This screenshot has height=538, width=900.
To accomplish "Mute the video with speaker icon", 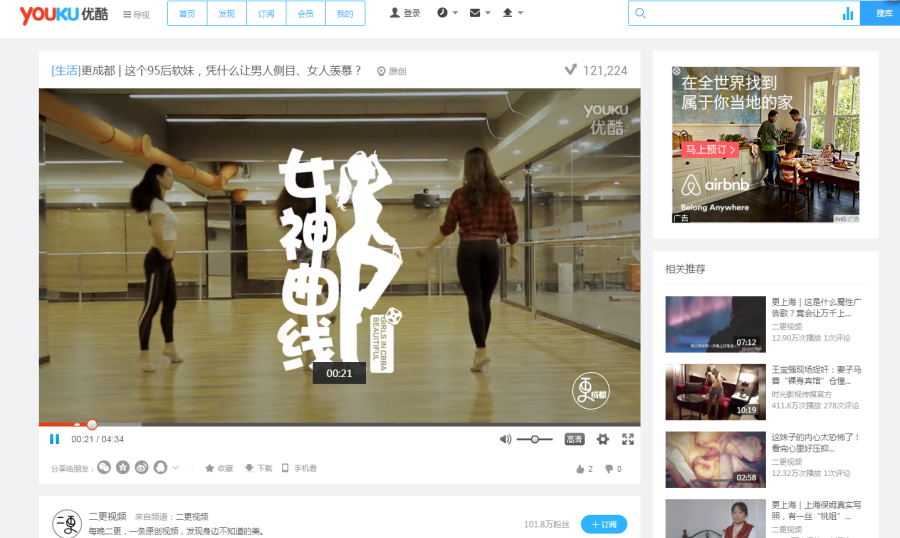I will pyautogui.click(x=505, y=439).
